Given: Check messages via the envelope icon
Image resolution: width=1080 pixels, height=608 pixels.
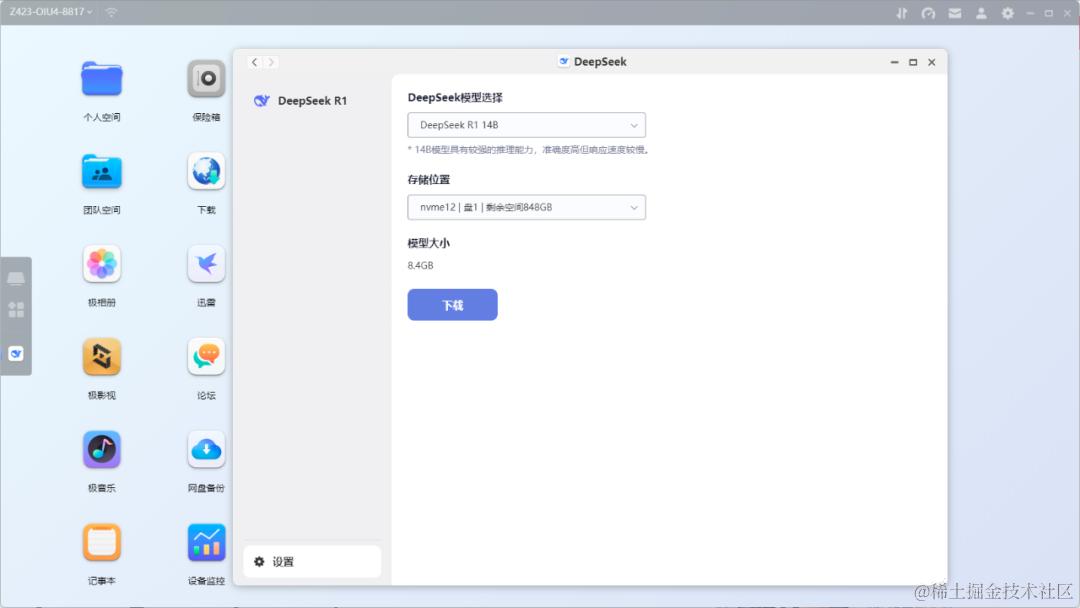Looking at the screenshot, I should click(955, 13).
